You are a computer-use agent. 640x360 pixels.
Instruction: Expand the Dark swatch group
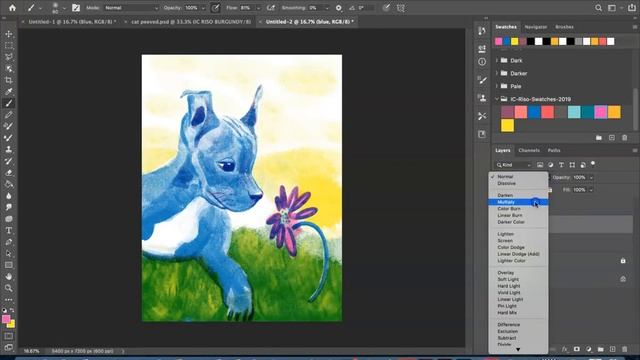[x=497, y=60]
